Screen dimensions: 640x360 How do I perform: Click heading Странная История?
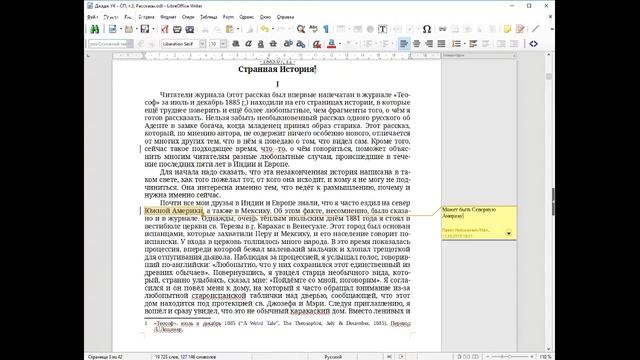(276, 69)
